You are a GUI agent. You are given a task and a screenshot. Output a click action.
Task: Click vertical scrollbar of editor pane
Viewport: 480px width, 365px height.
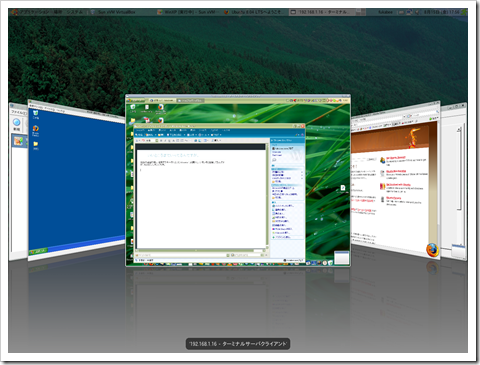(x=267, y=197)
